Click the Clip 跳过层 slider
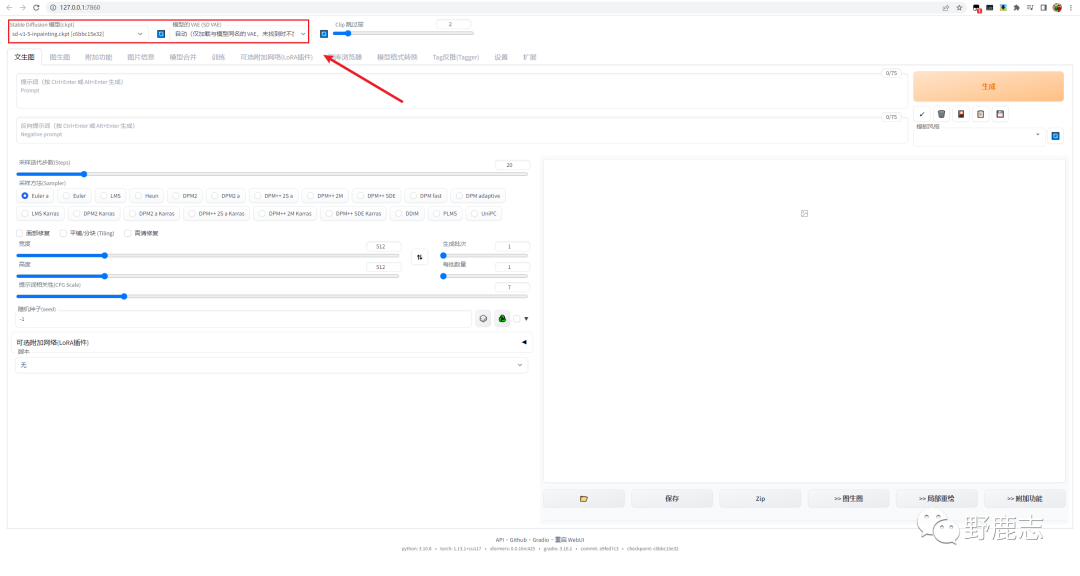 click(403, 33)
